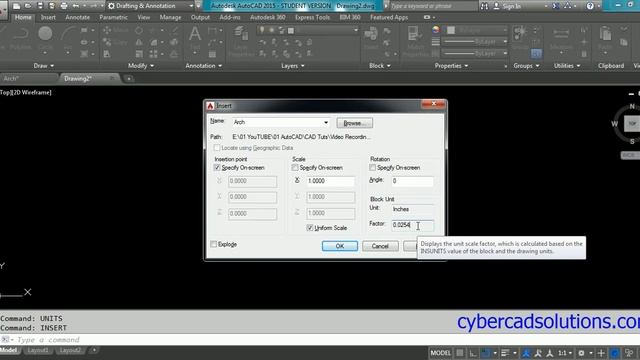Switch to the Layout1 tab
The height and width of the screenshot is (360, 640).
pyautogui.click(x=38, y=350)
